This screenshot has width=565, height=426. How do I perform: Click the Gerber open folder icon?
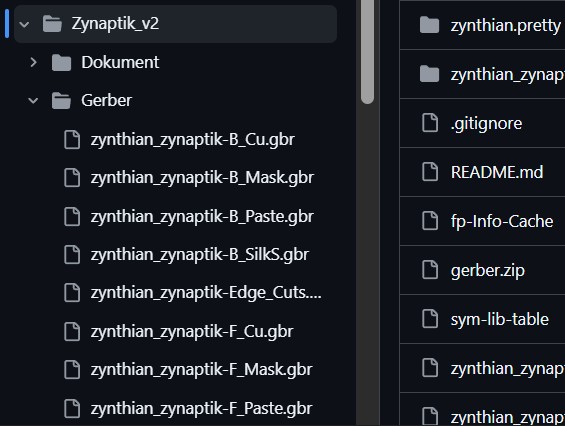click(x=61, y=101)
